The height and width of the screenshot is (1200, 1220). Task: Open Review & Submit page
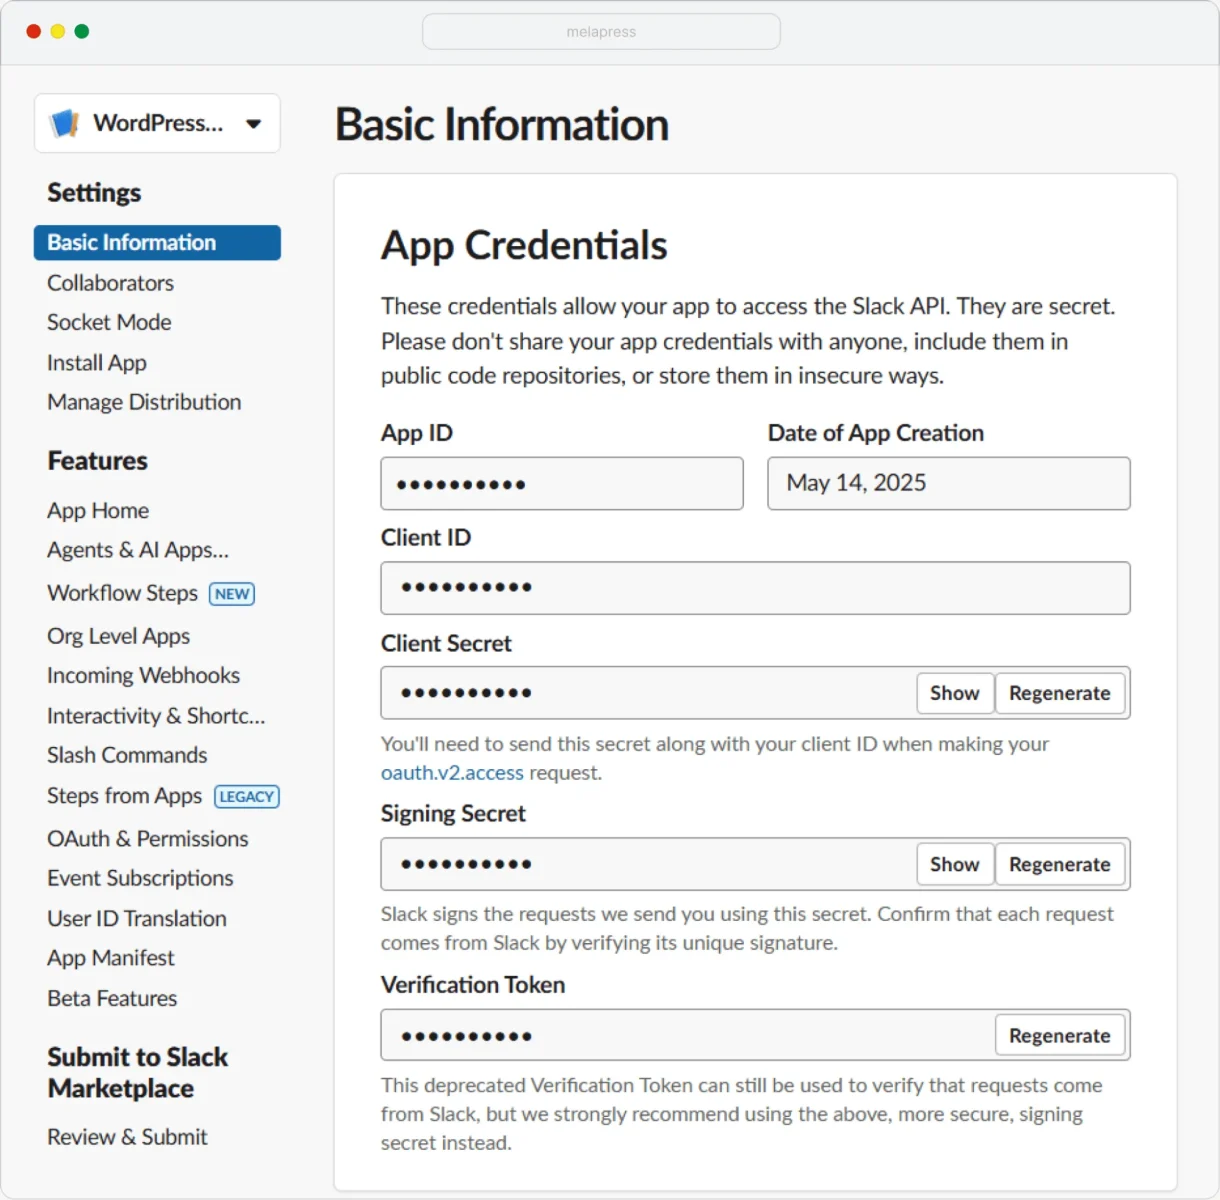pos(127,1137)
